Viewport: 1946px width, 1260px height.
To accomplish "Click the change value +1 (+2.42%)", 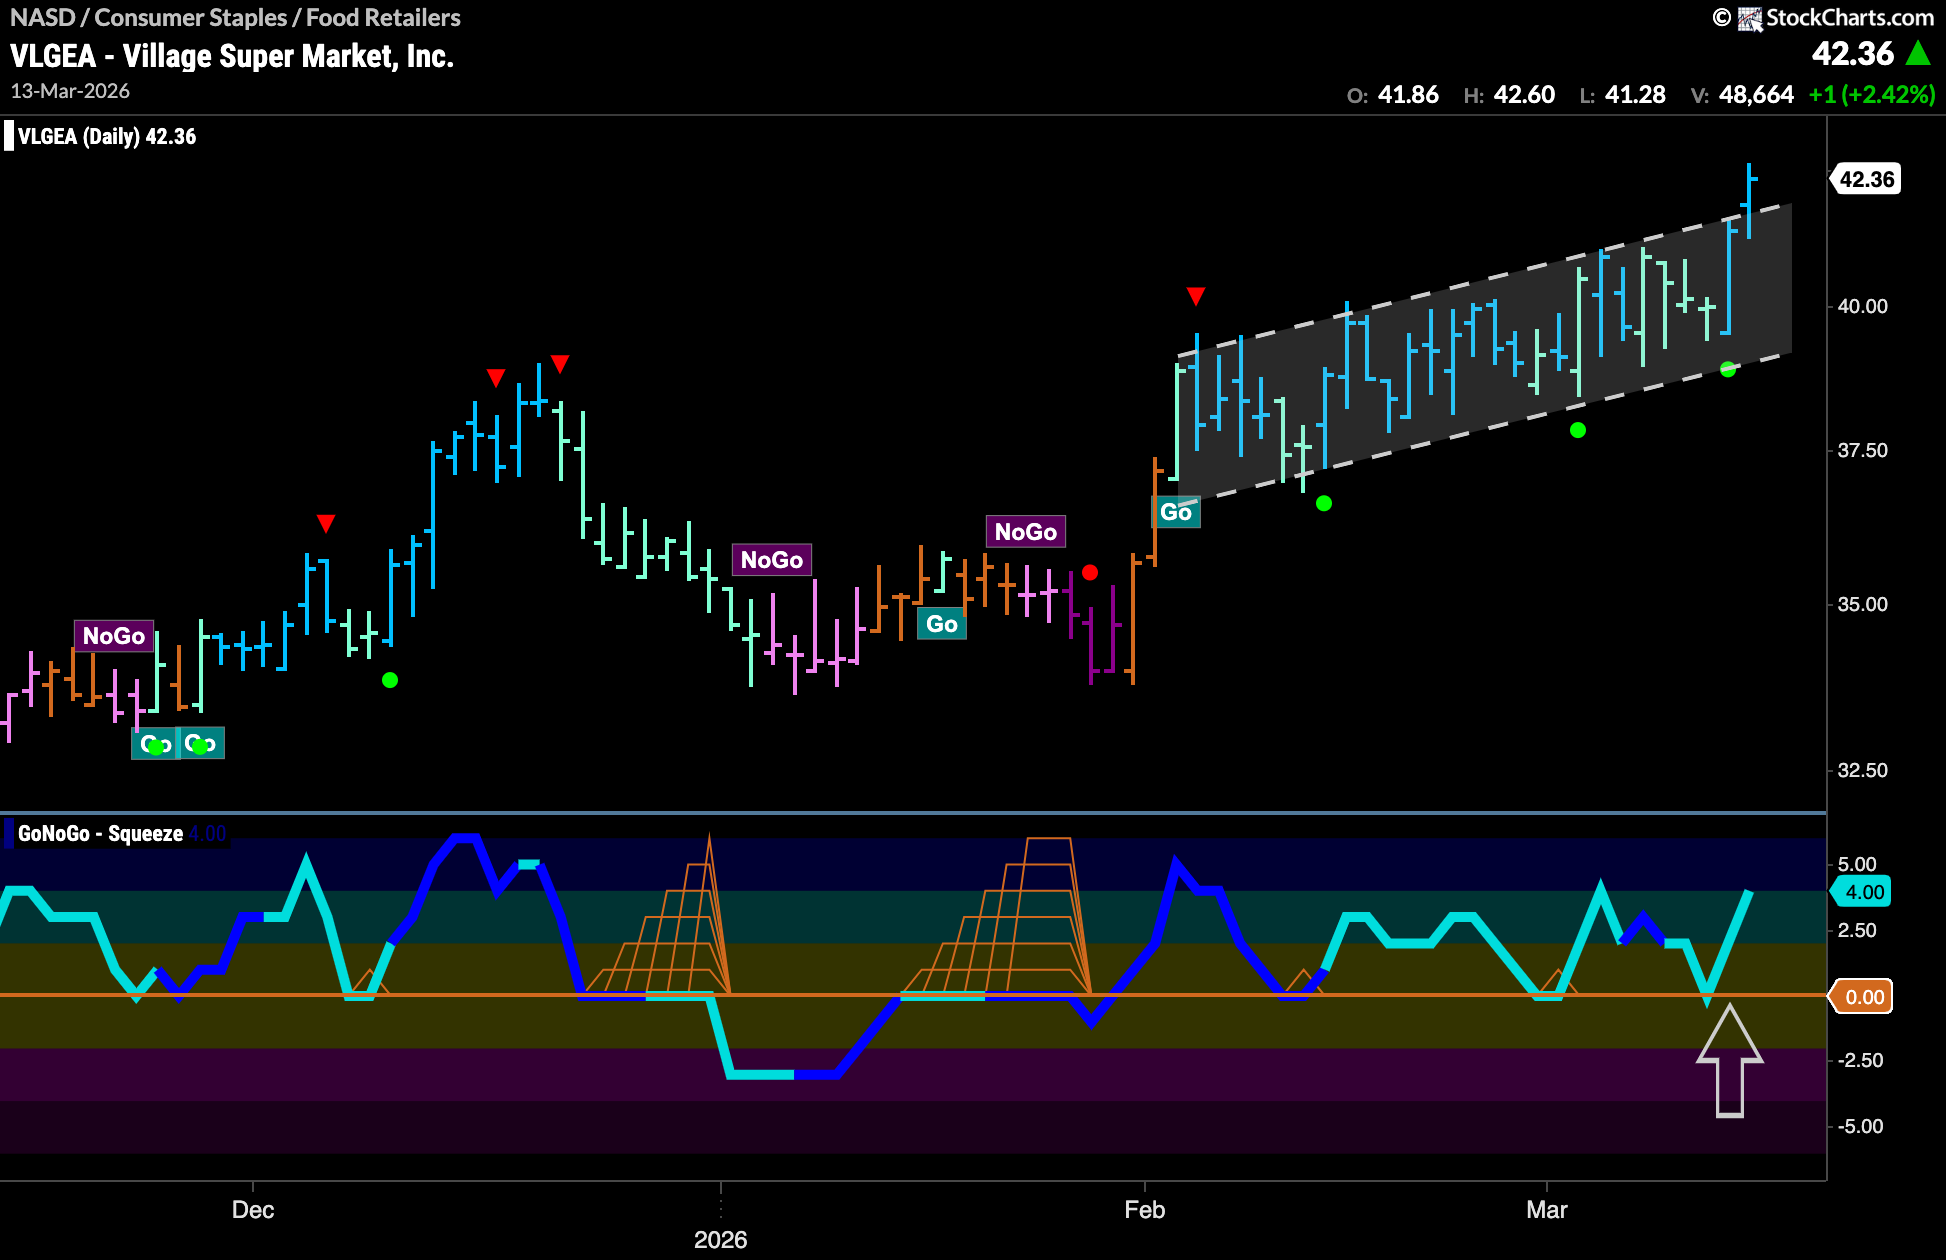I will 1872,95.
